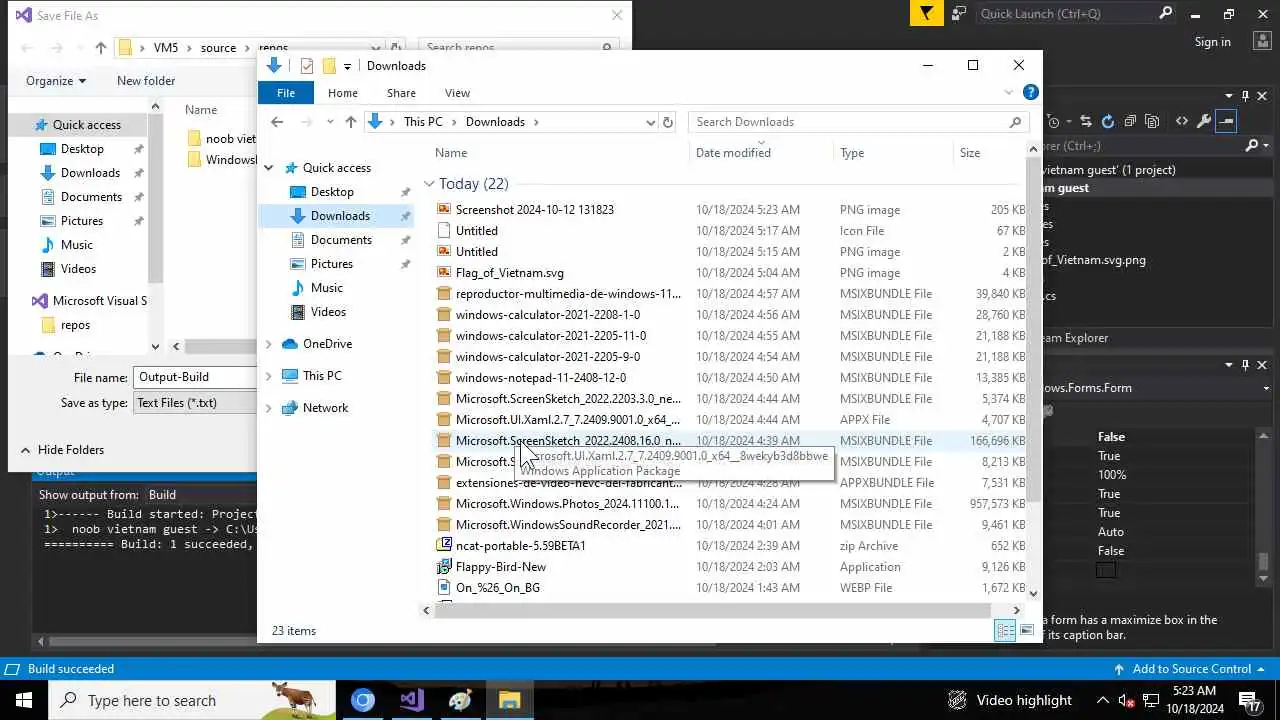Go back in the Downloads Explorer window
1280x720 pixels.
[277, 122]
